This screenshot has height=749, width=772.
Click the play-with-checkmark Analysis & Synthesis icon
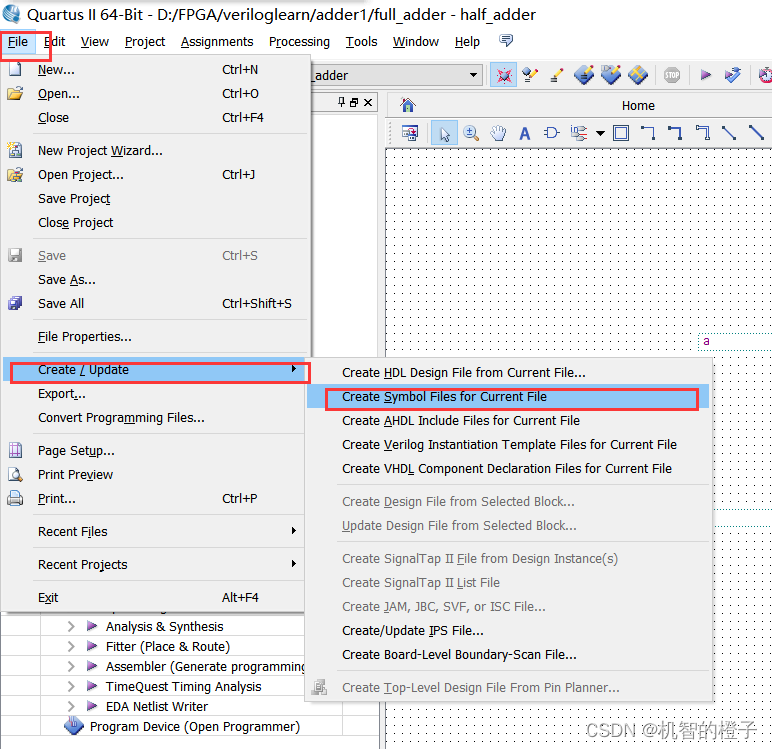[733, 75]
